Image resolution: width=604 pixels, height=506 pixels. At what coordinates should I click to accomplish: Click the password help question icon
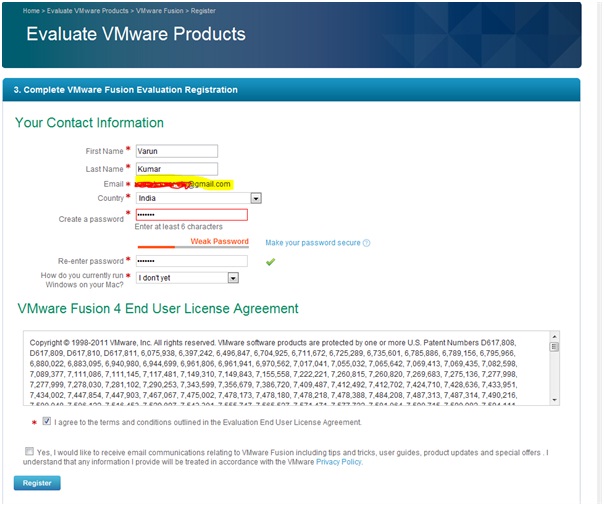(x=366, y=243)
